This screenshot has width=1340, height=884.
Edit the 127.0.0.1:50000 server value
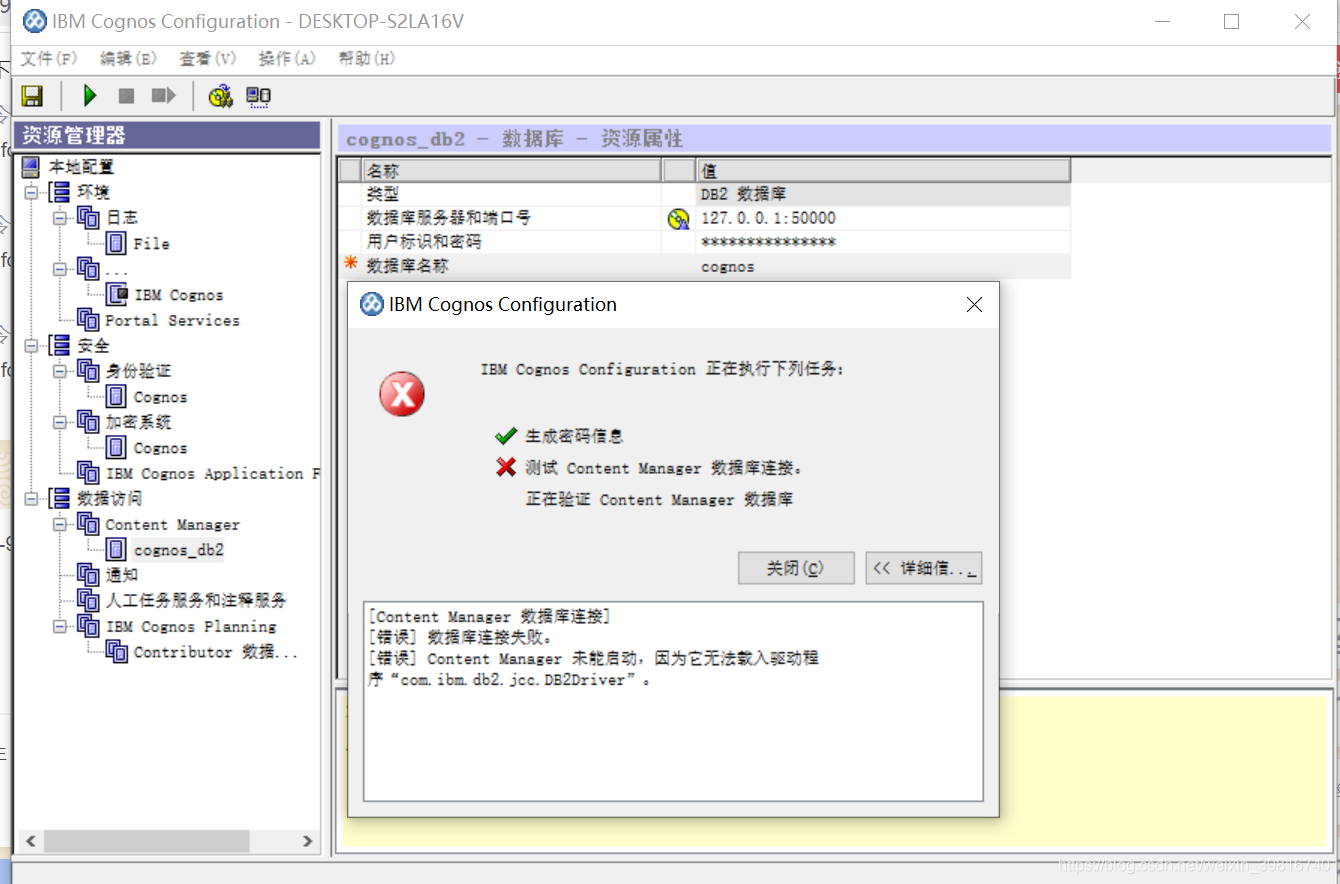tap(883, 218)
